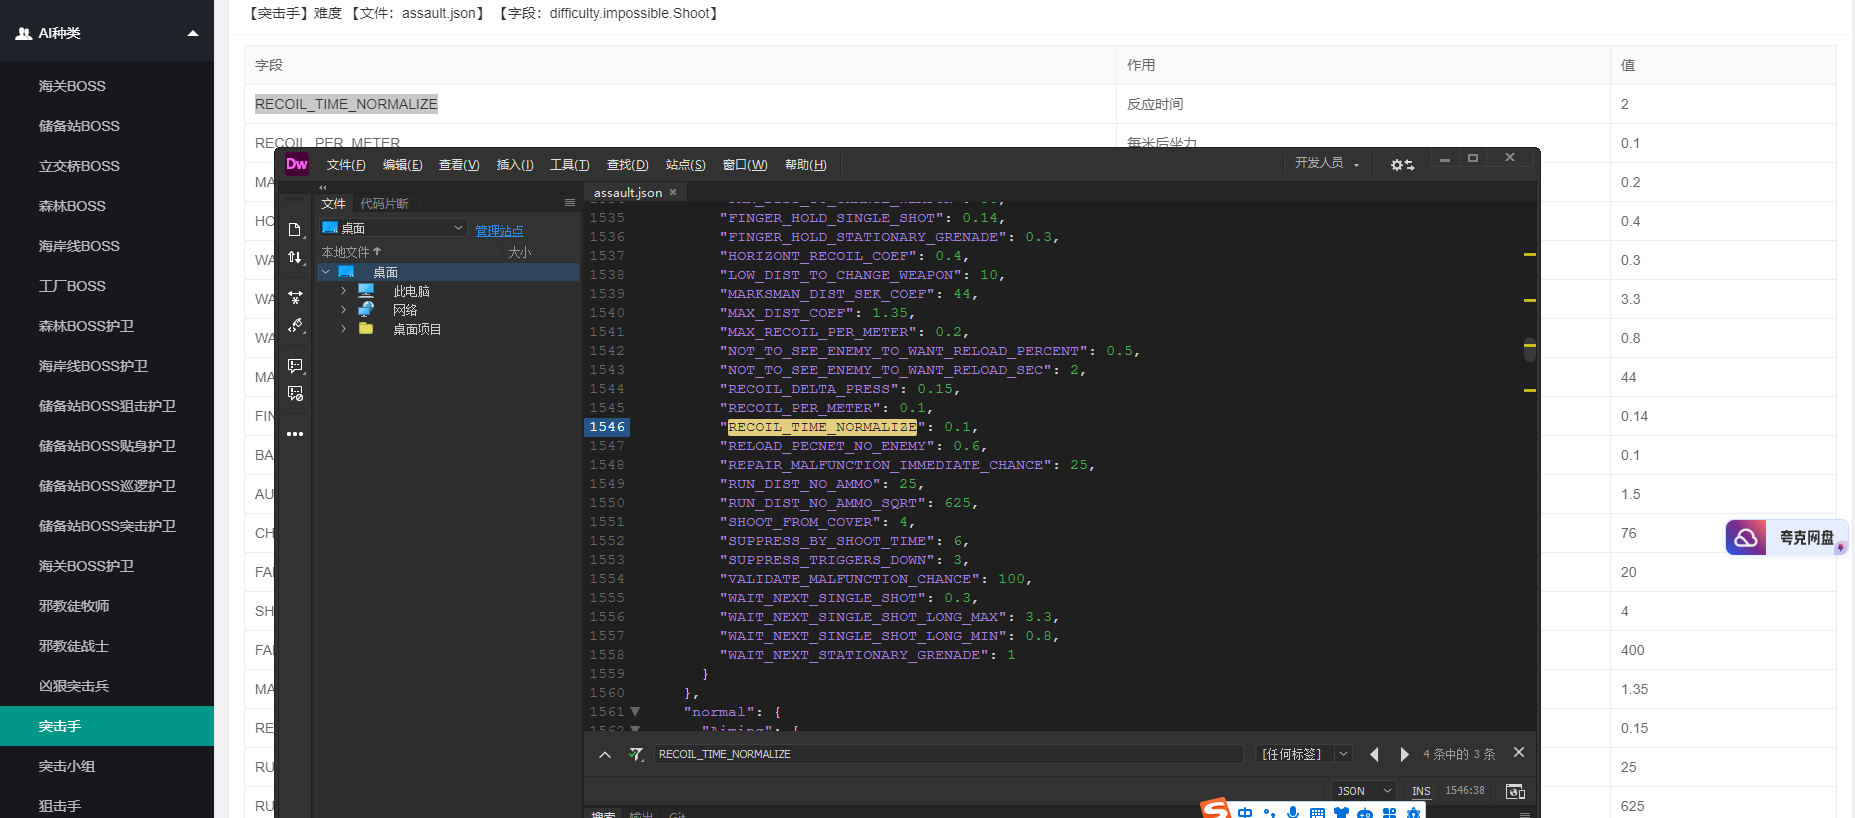Screen dimensions: 1855x818
Task: Click the File Management up-down arrows icon
Action: coord(295,258)
